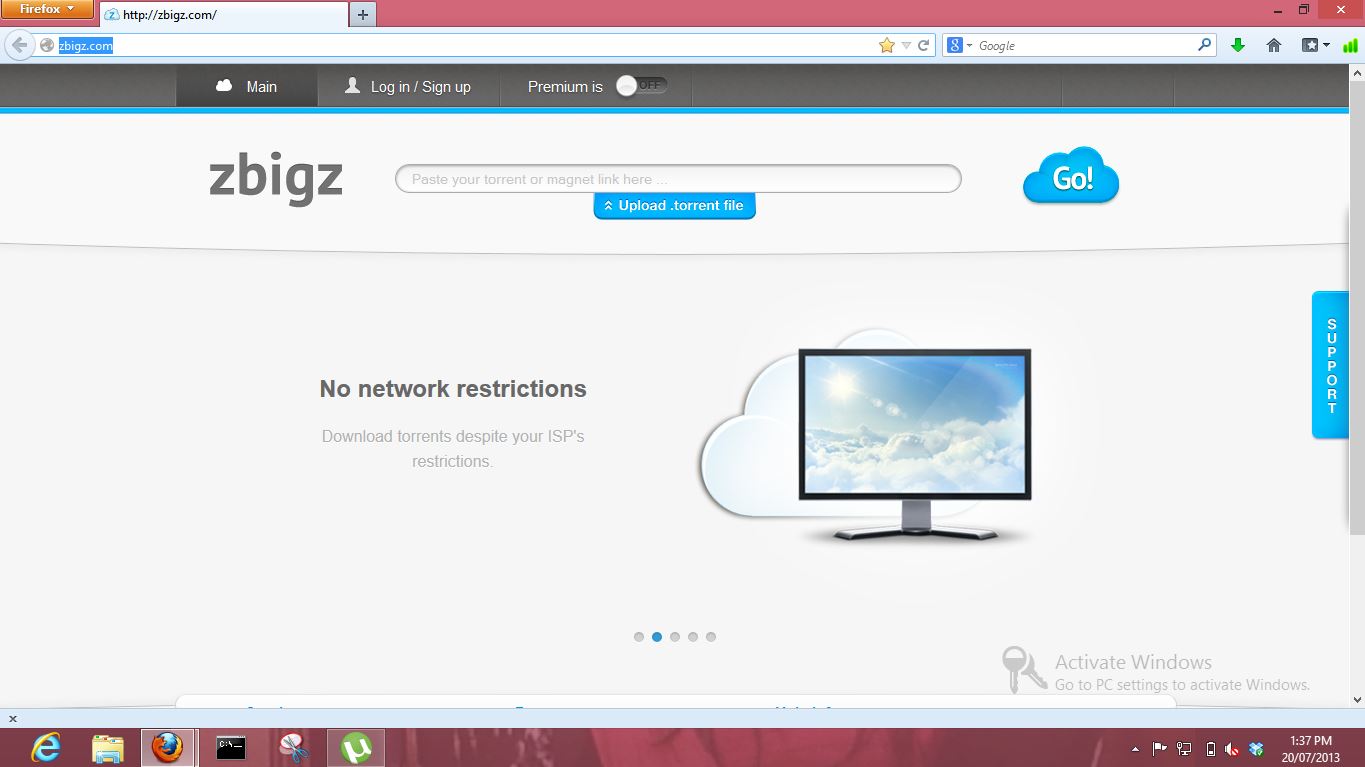Open the Firefox menu button
Screen dimensions: 1365x767
pyautogui.click(x=47, y=9)
